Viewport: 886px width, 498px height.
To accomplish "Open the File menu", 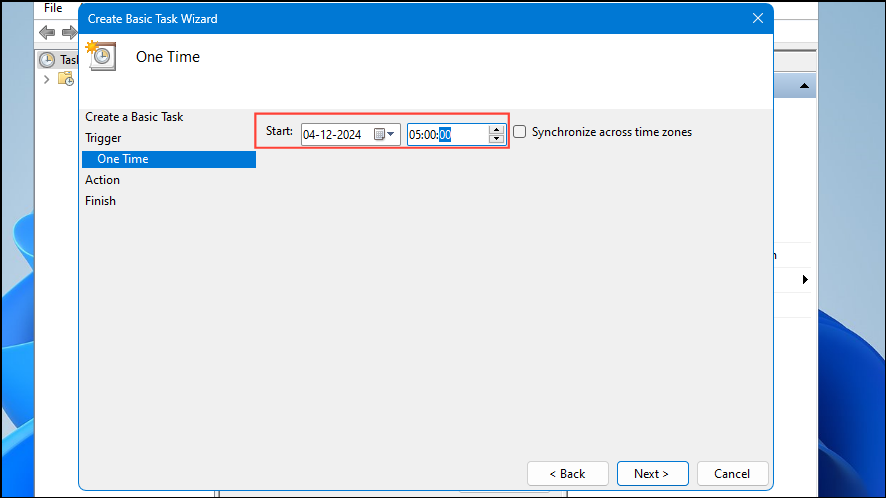I will coord(53,8).
